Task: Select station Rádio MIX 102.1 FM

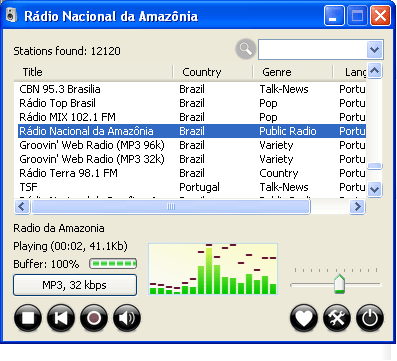Action: (x=192, y=117)
